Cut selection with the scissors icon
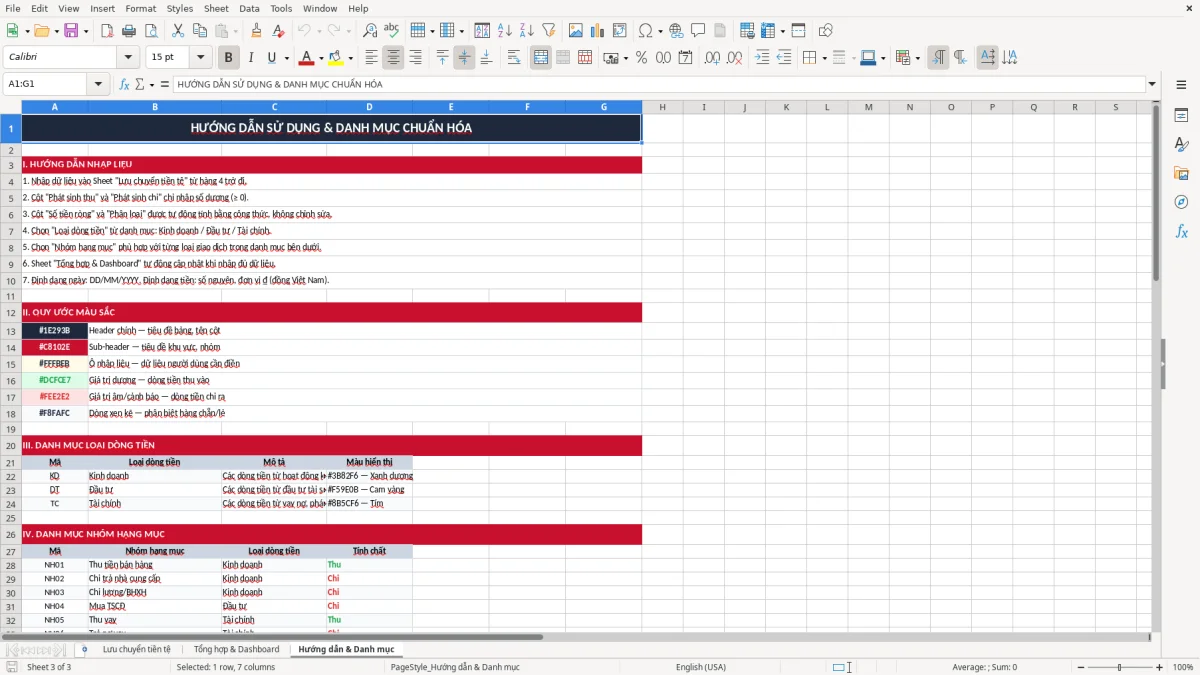The height and width of the screenshot is (675, 1200). [178, 31]
